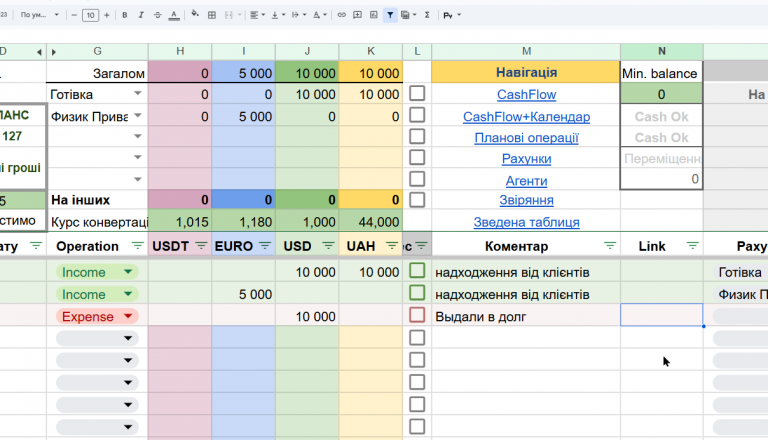Screen dimensions: 768x440
Task: Select column J header
Action: coord(307,51)
